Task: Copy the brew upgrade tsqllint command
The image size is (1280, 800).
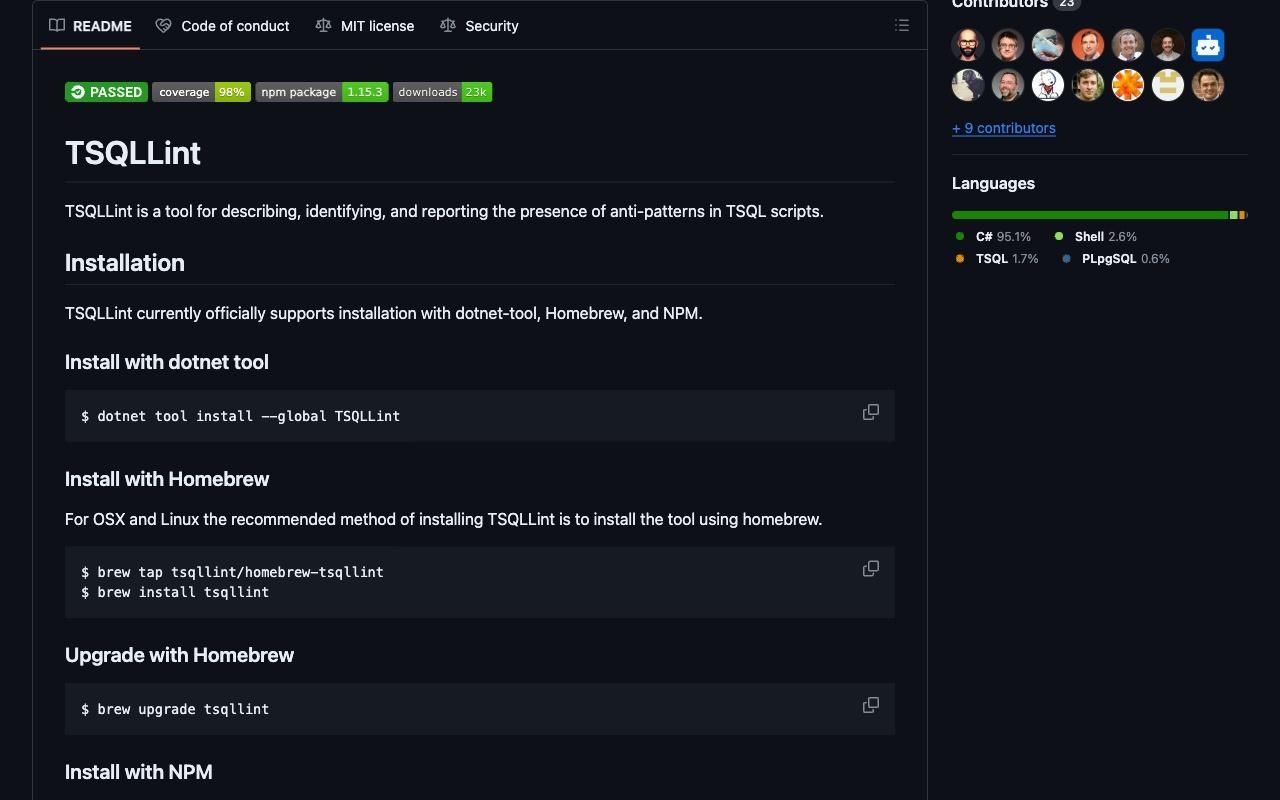Action: 871,706
